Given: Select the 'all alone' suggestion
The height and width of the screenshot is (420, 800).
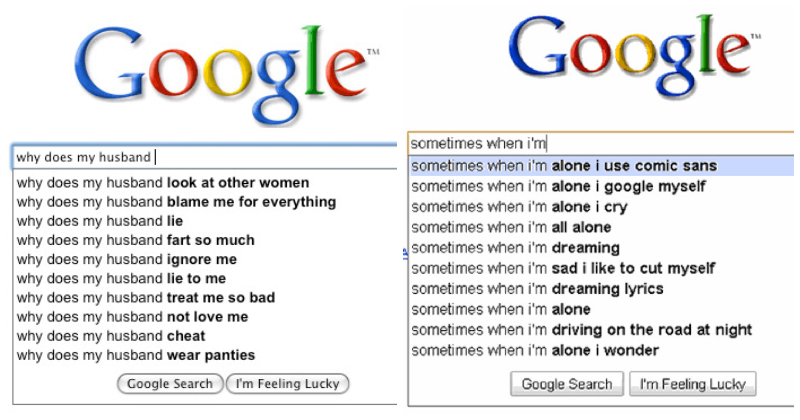Looking at the screenshot, I should (x=511, y=227).
